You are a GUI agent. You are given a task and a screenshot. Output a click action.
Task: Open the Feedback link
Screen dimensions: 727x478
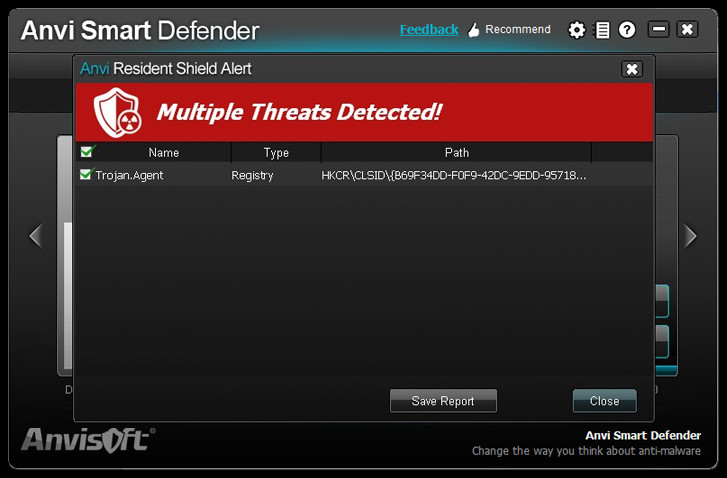[x=429, y=30]
